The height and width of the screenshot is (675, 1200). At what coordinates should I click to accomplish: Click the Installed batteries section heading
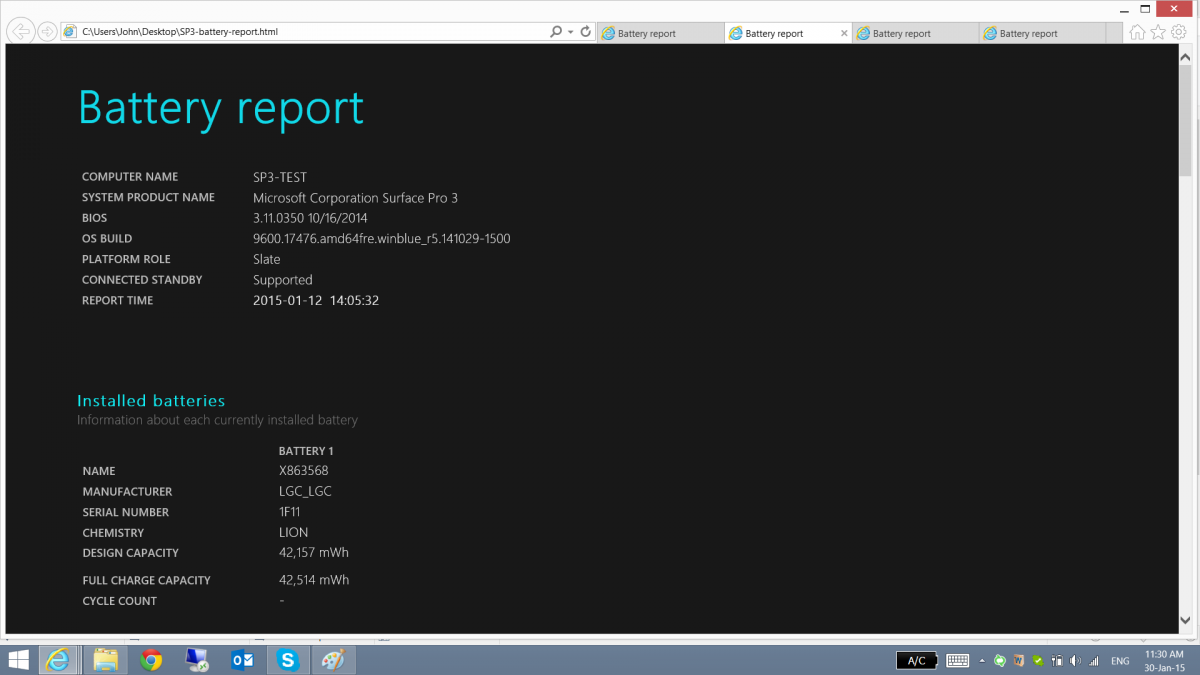(151, 401)
